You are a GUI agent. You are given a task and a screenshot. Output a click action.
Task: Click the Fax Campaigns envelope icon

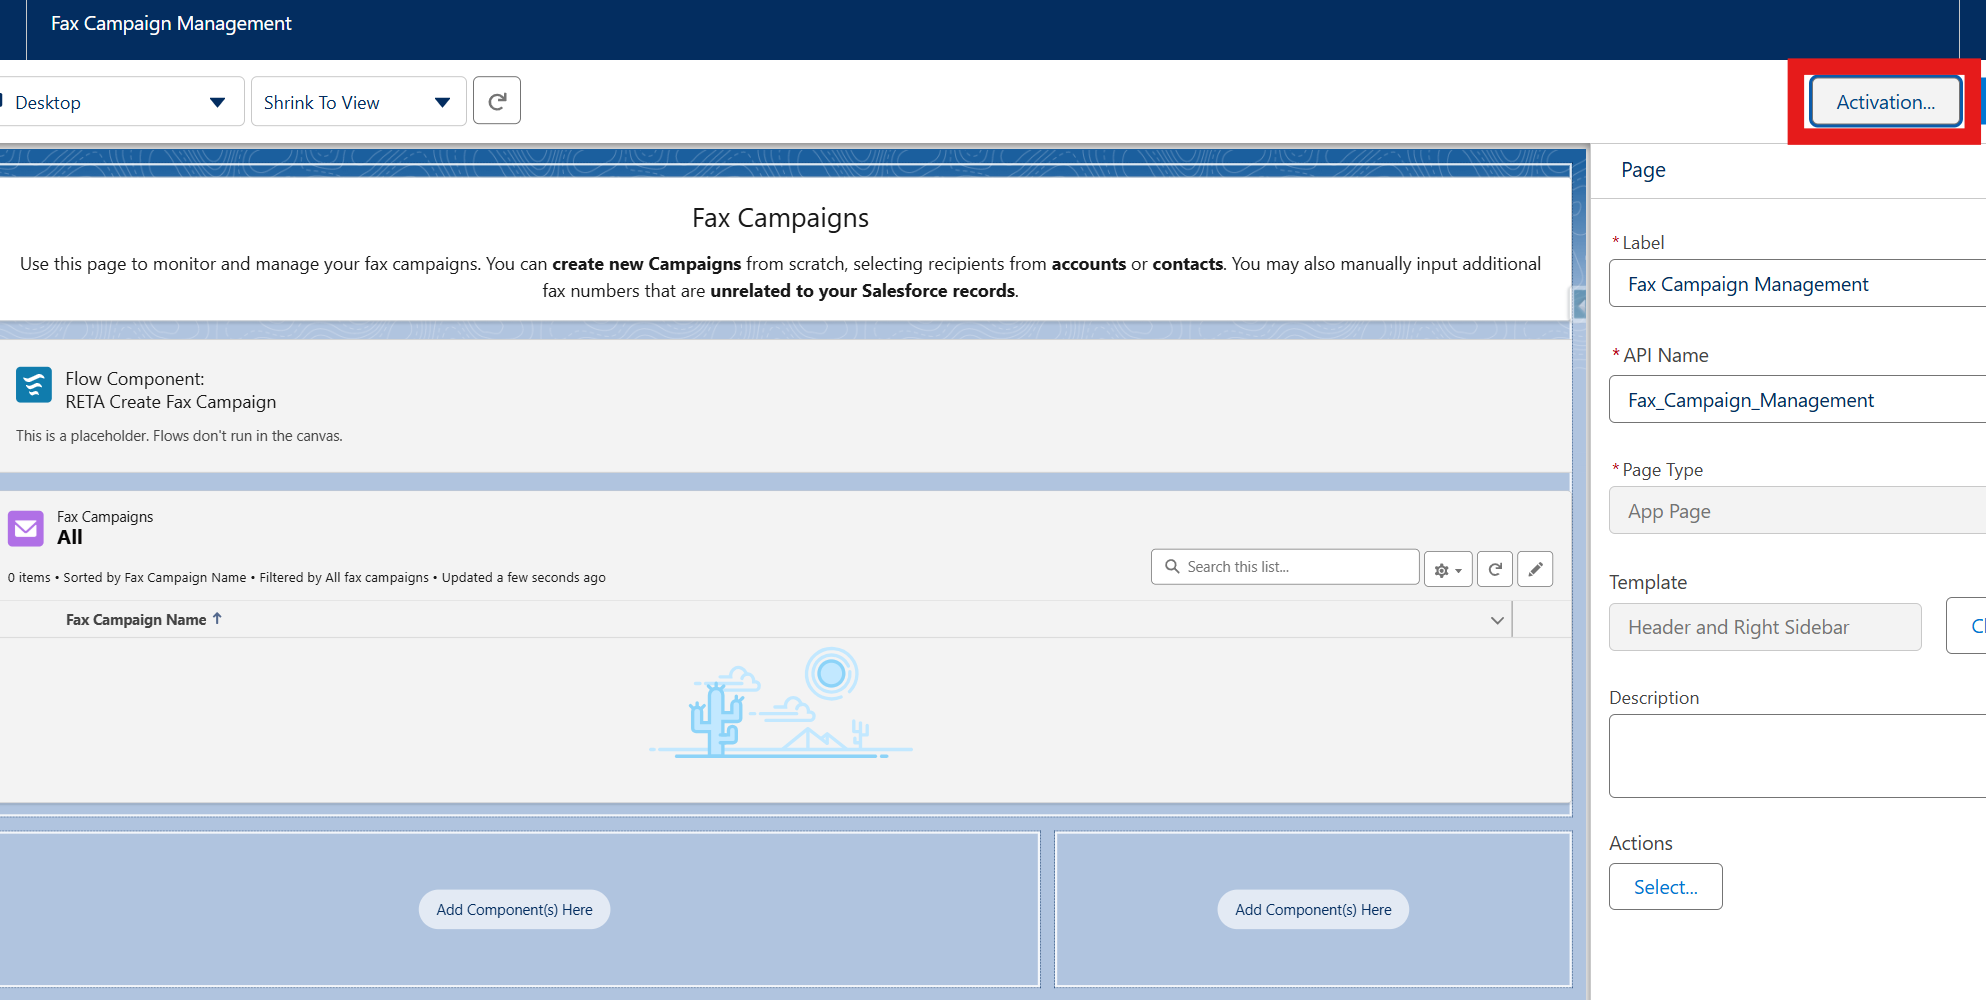click(26, 528)
